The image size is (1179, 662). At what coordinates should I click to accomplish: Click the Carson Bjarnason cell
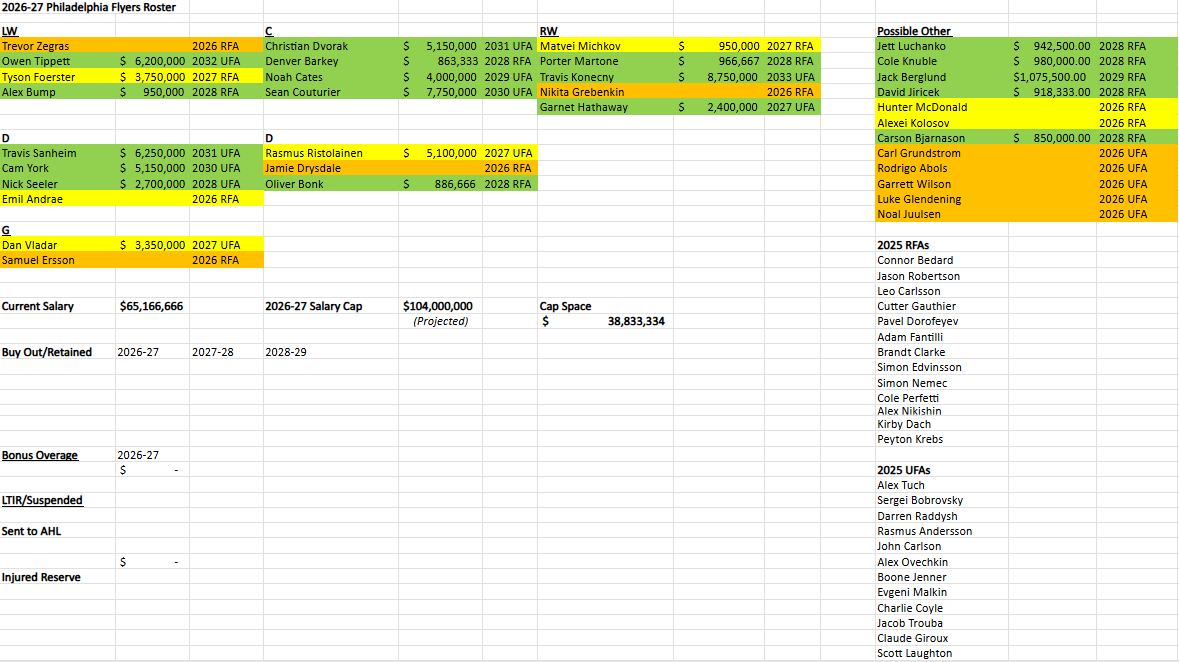(942, 138)
